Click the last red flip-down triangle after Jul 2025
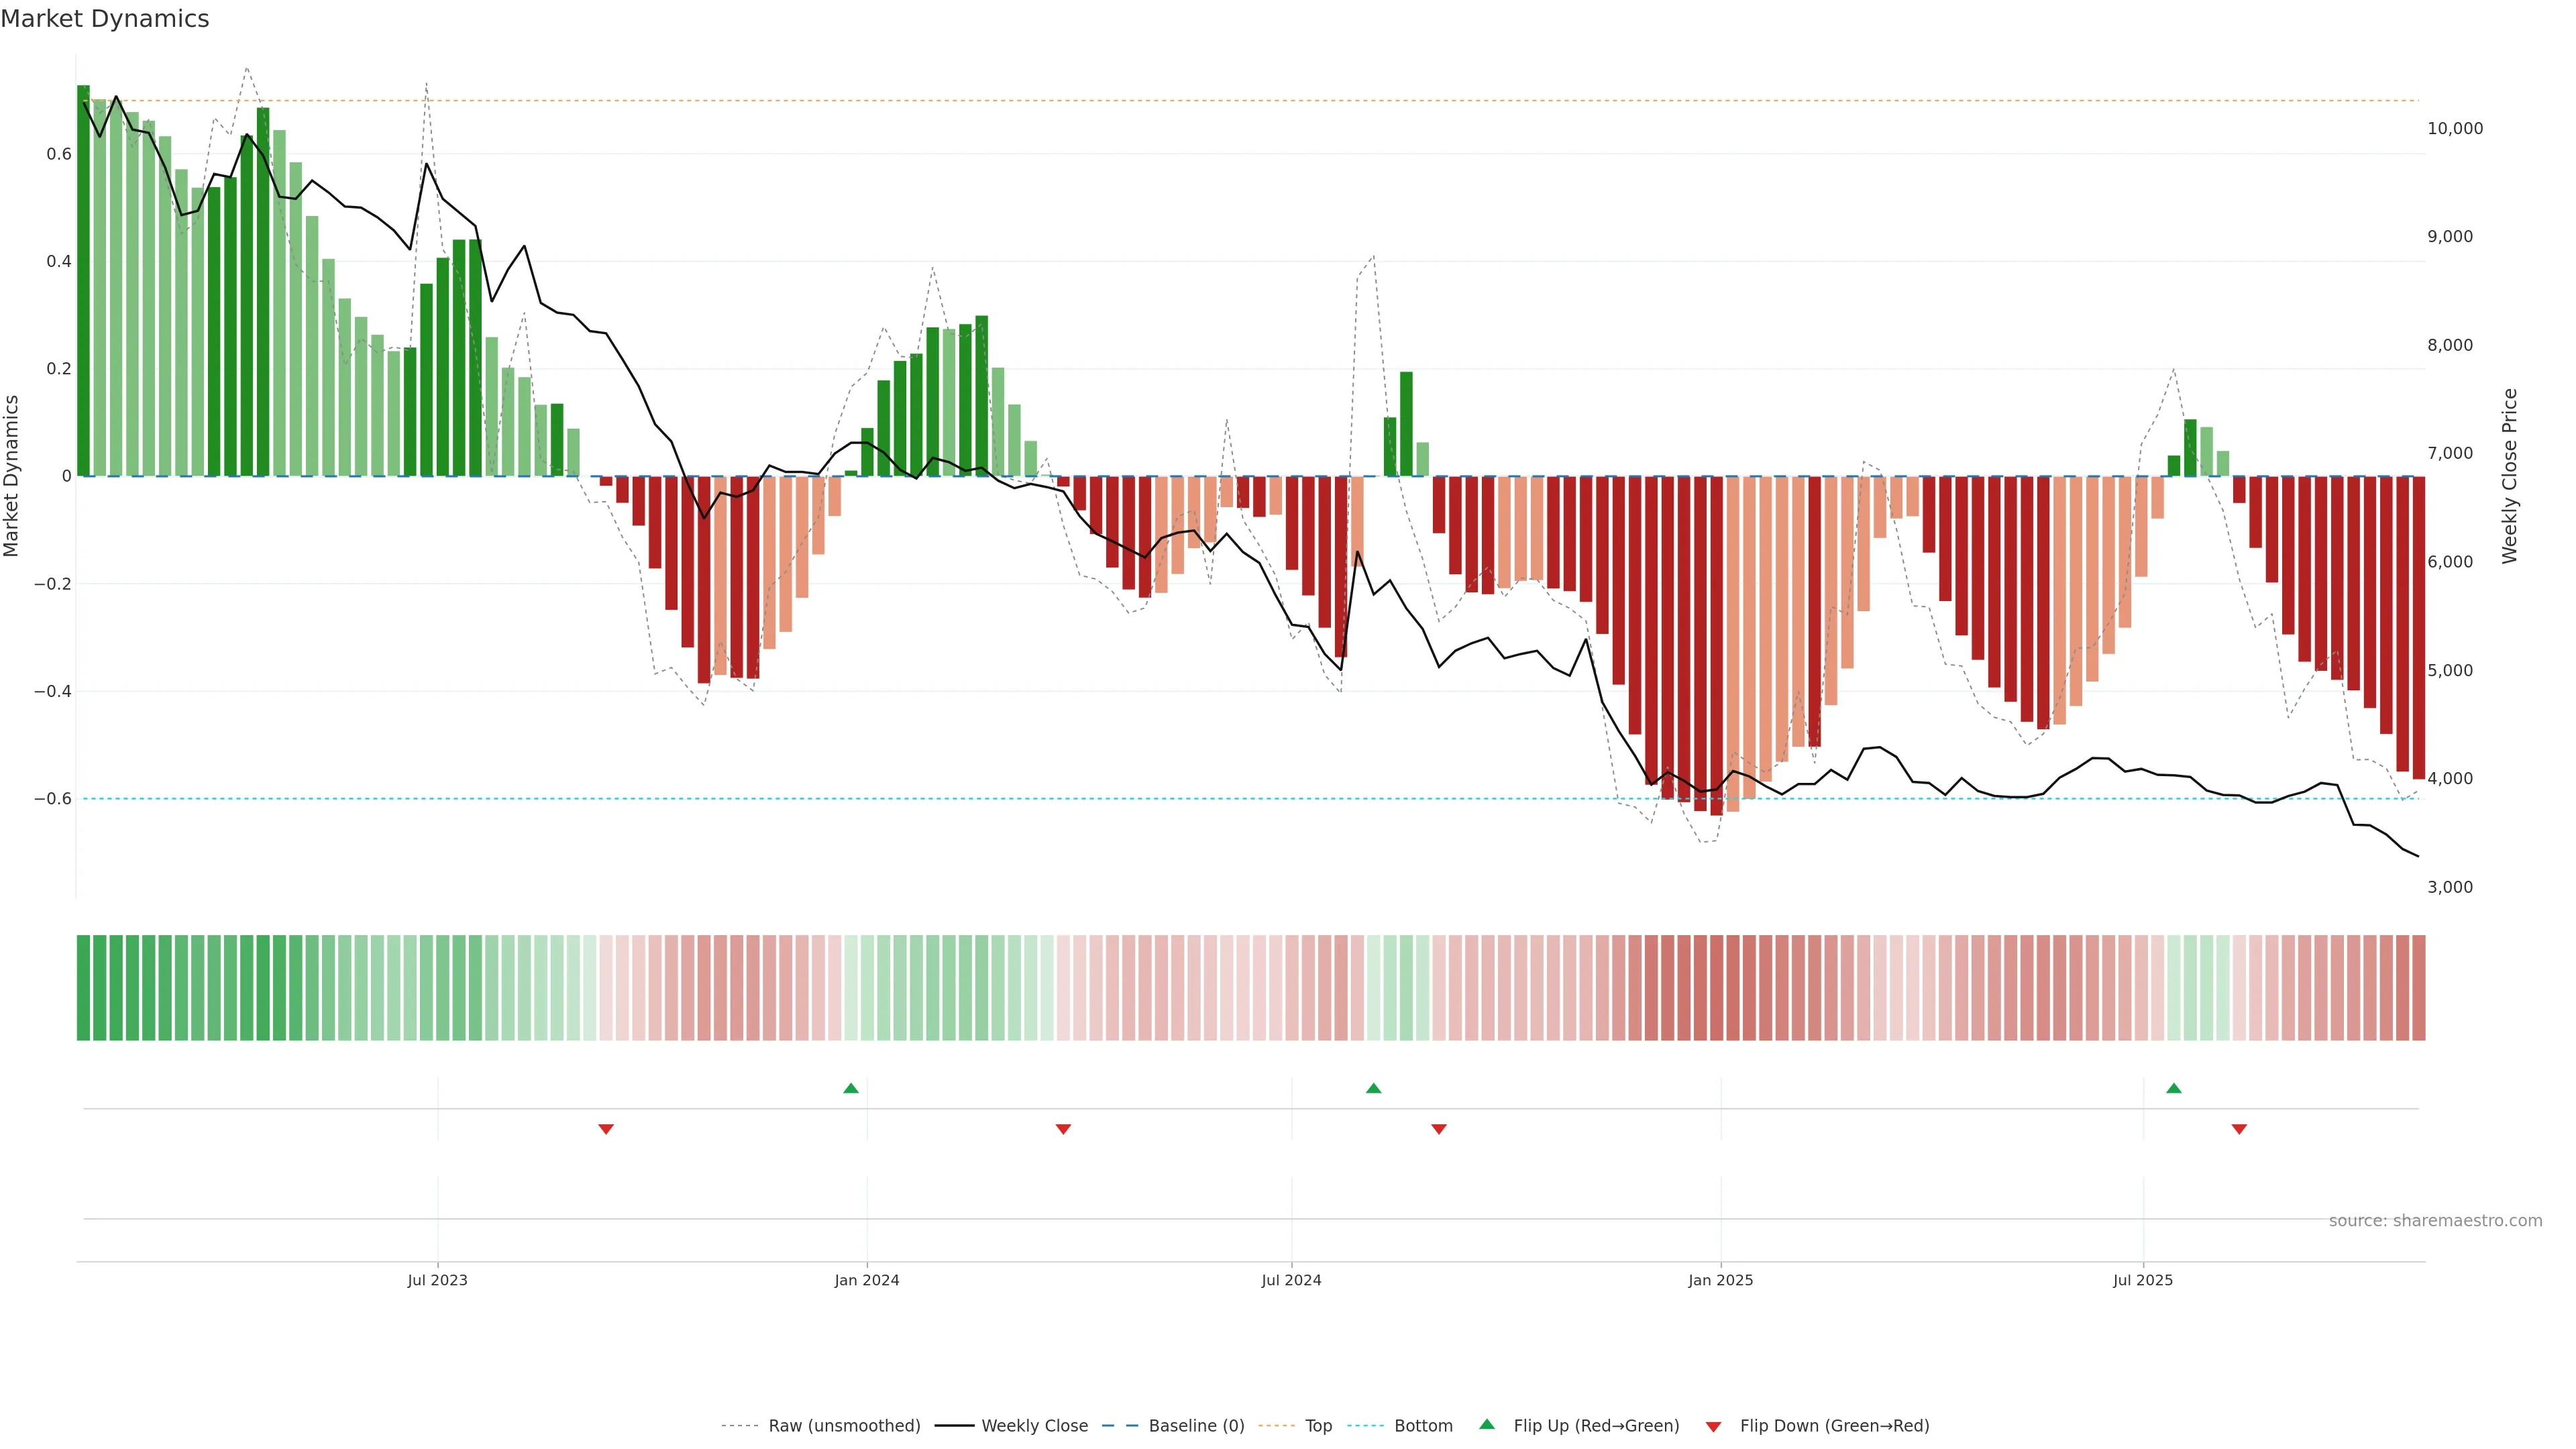Screen dimensions: 2576x1449 tap(2239, 1129)
